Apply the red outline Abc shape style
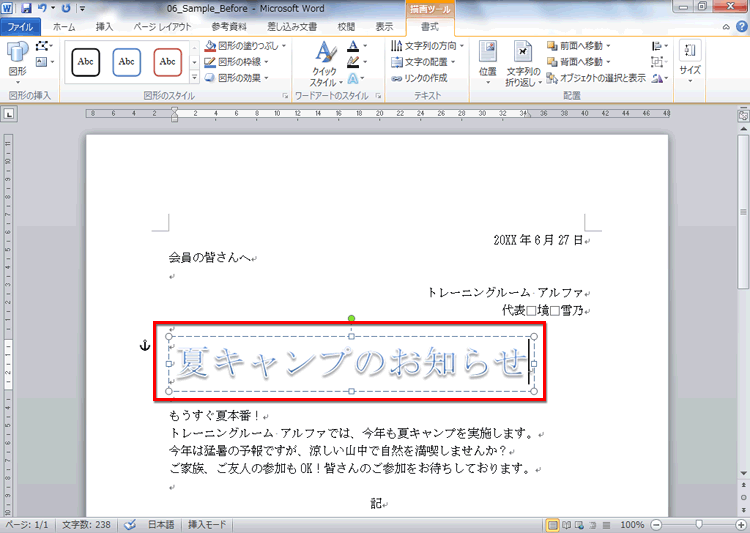This screenshot has width=750, height=533. (168, 62)
